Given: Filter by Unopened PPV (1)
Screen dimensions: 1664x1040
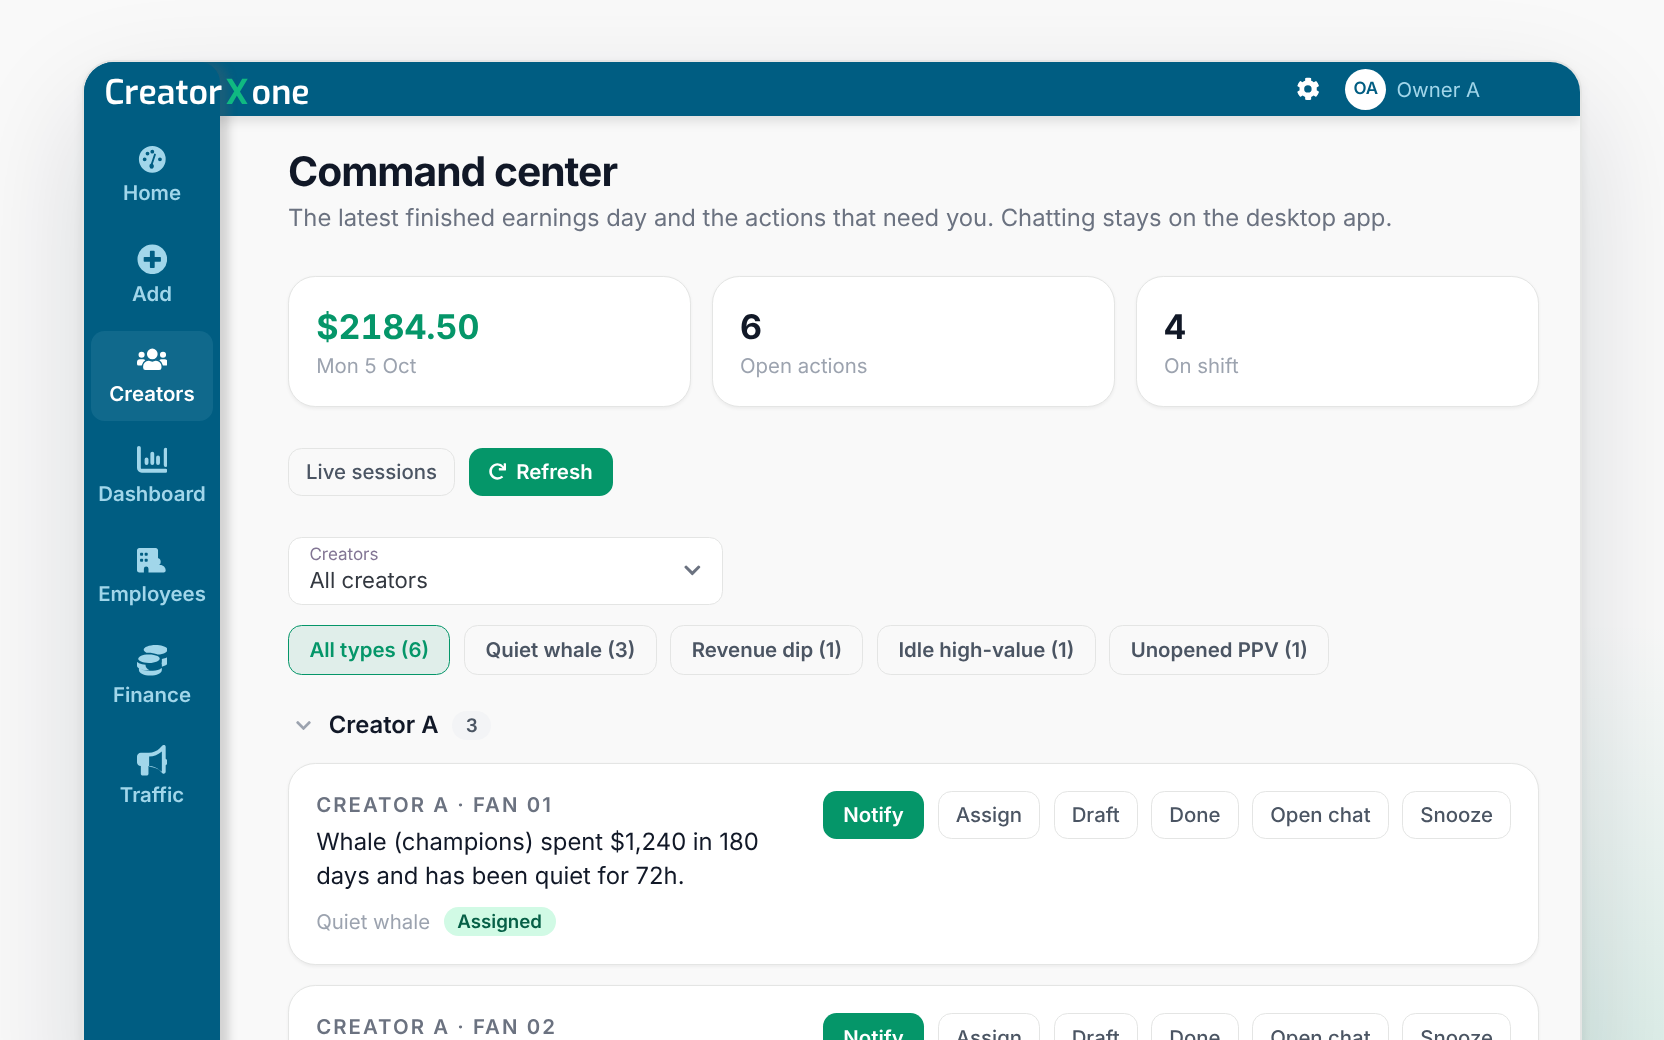Looking at the screenshot, I should pyautogui.click(x=1219, y=650).
